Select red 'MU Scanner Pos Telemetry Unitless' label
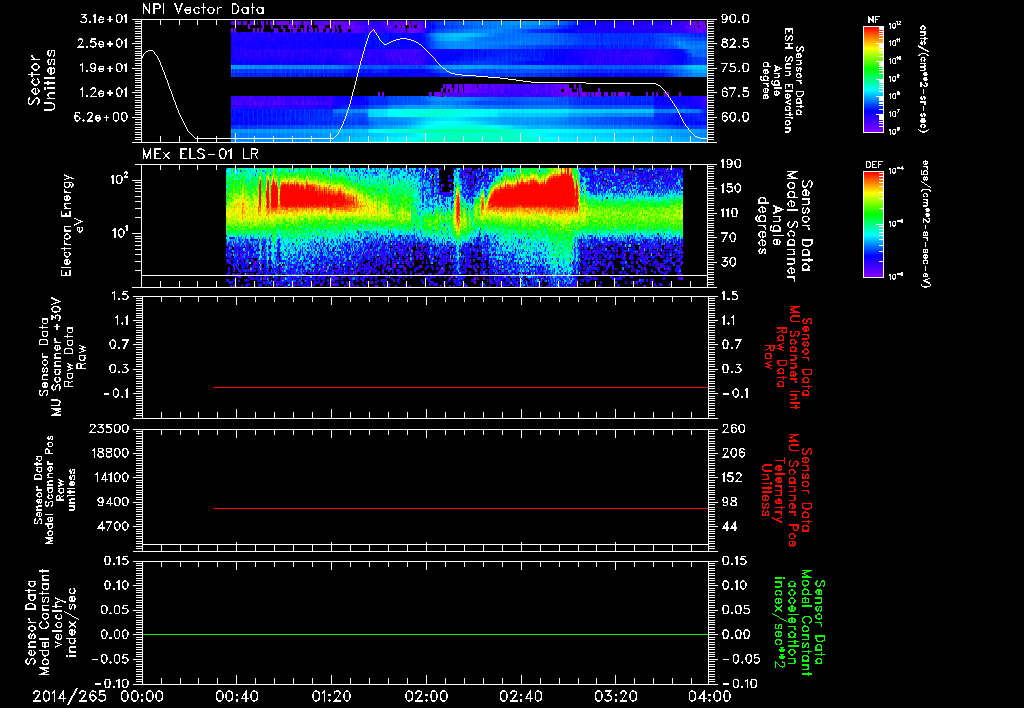 tap(787, 490)
